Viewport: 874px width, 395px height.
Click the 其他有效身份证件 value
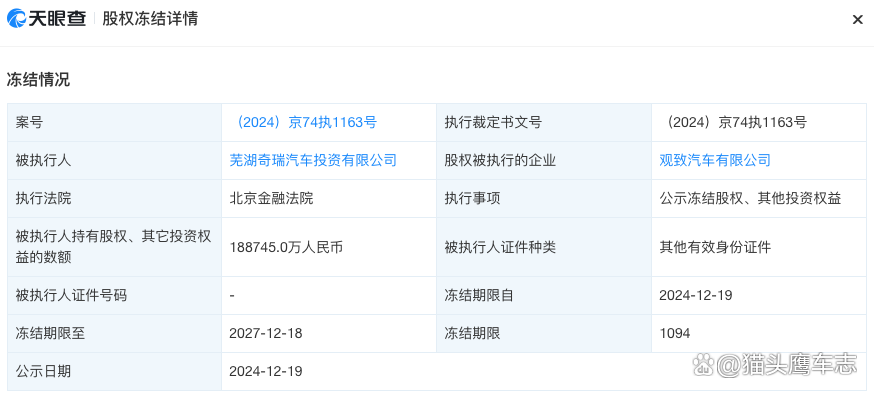pyautogui.click(x=715, y=247)
